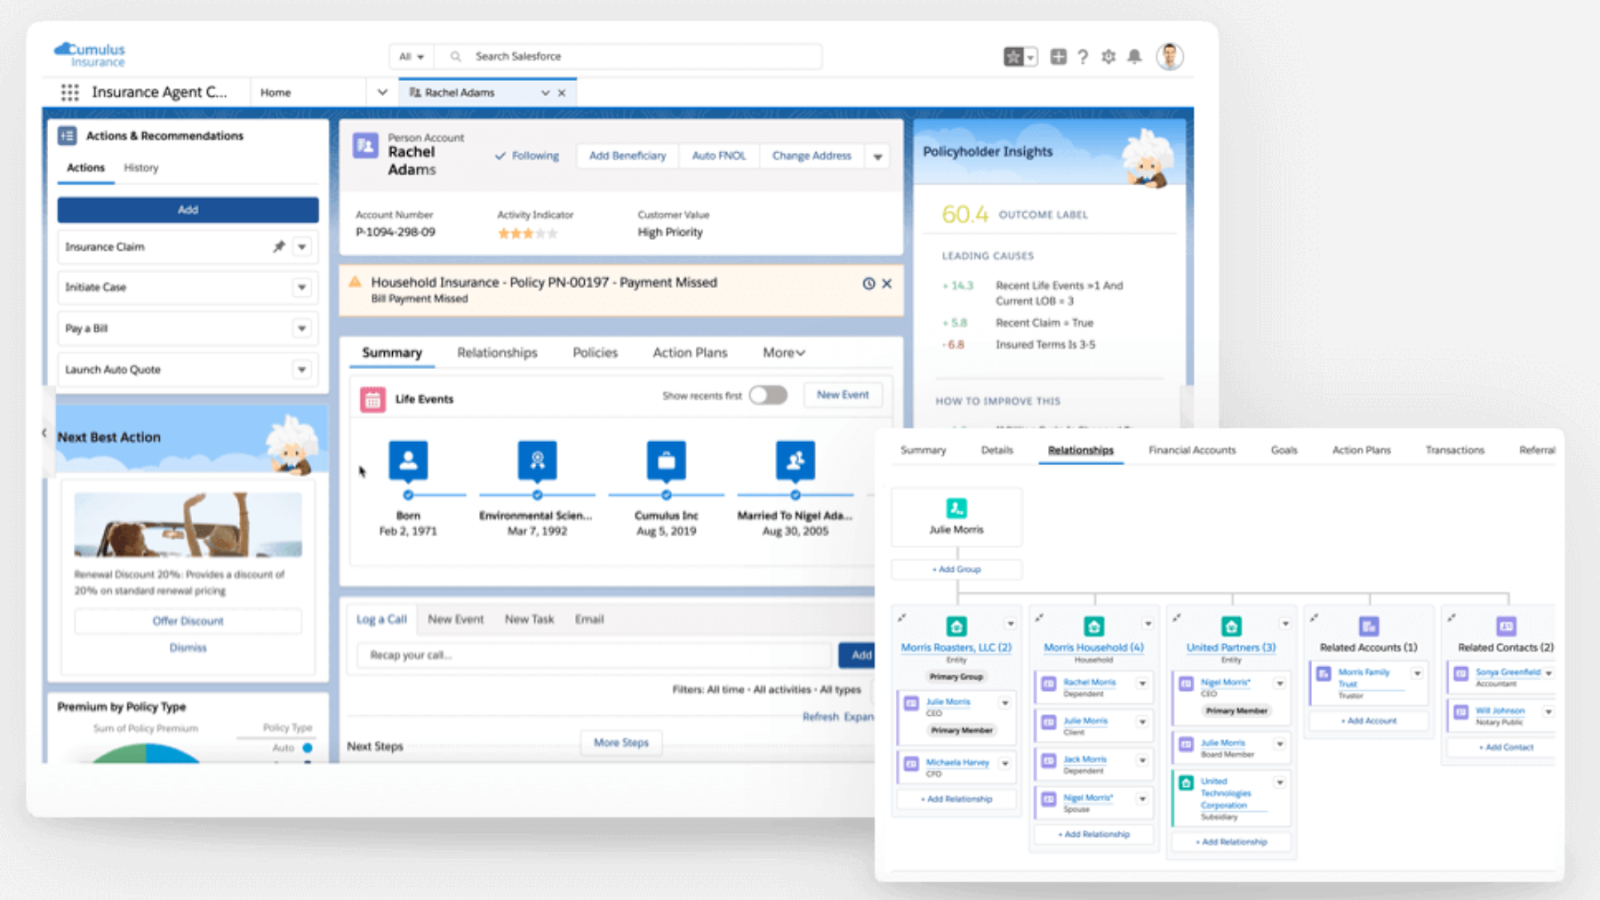This screenshot has width=1600, height=900.
Task: Click the Julie Morris root node icon
Action: 957,508
